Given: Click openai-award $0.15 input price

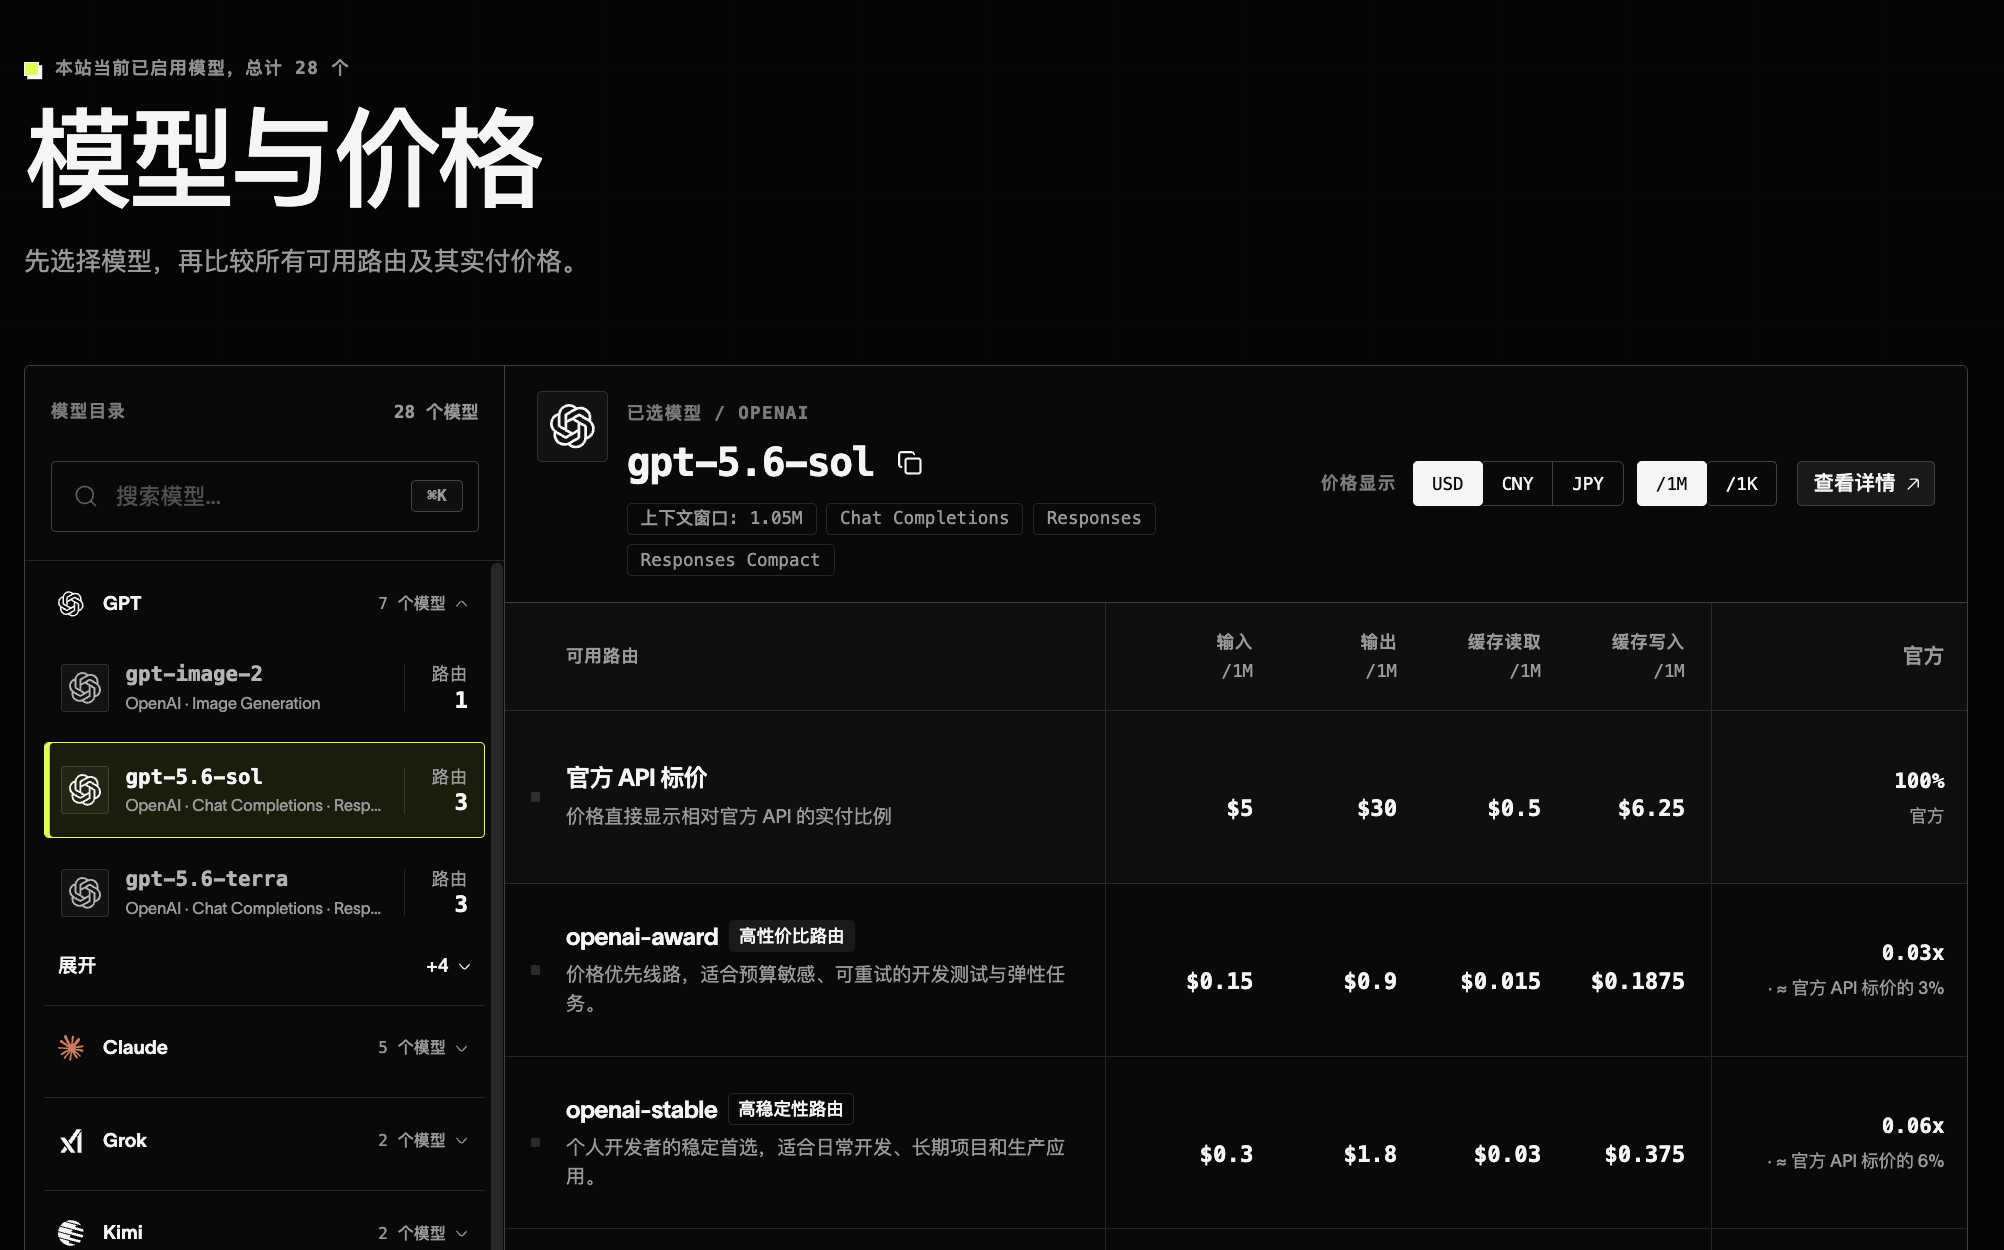Looking at the screenshot, I should point(1219,981).
